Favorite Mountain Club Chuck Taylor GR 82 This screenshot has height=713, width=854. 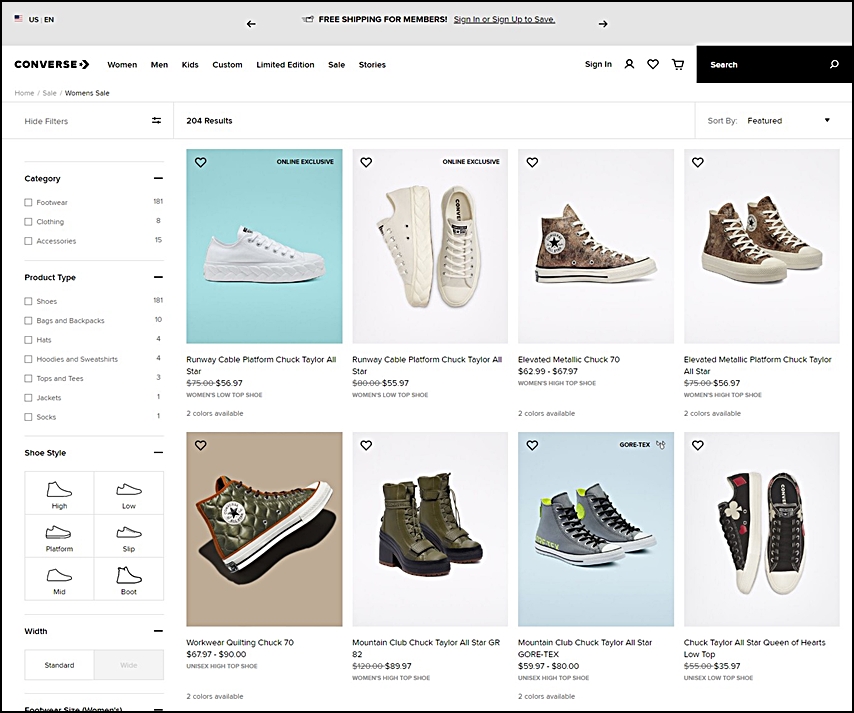[366, 446]
